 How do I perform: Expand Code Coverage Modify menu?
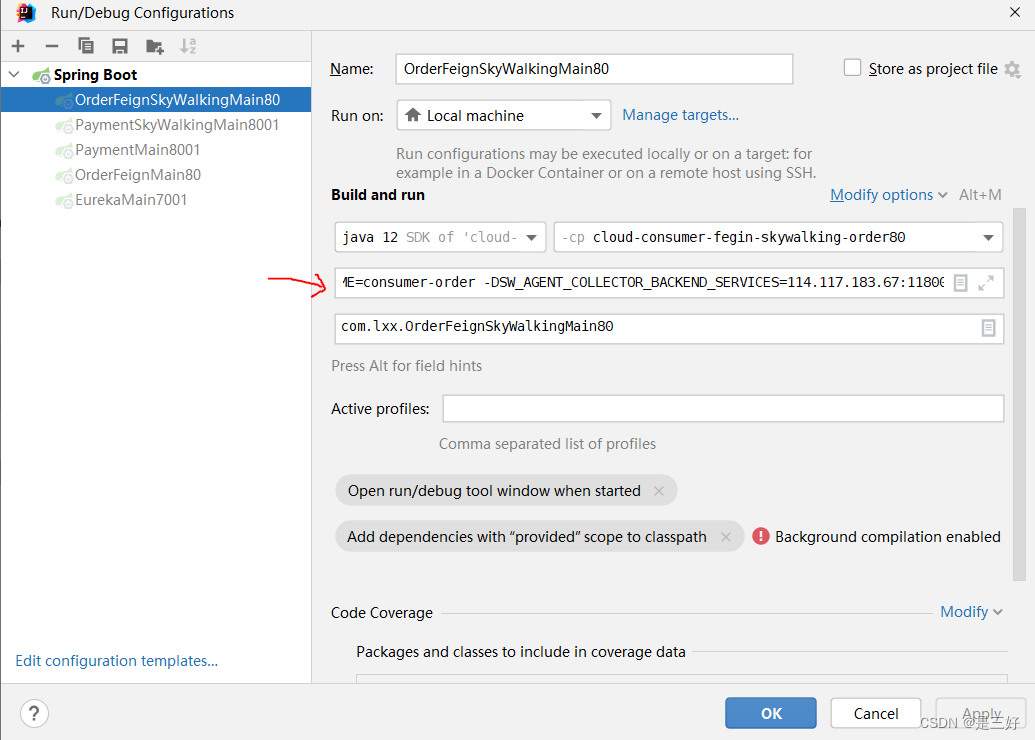[971, 612]
